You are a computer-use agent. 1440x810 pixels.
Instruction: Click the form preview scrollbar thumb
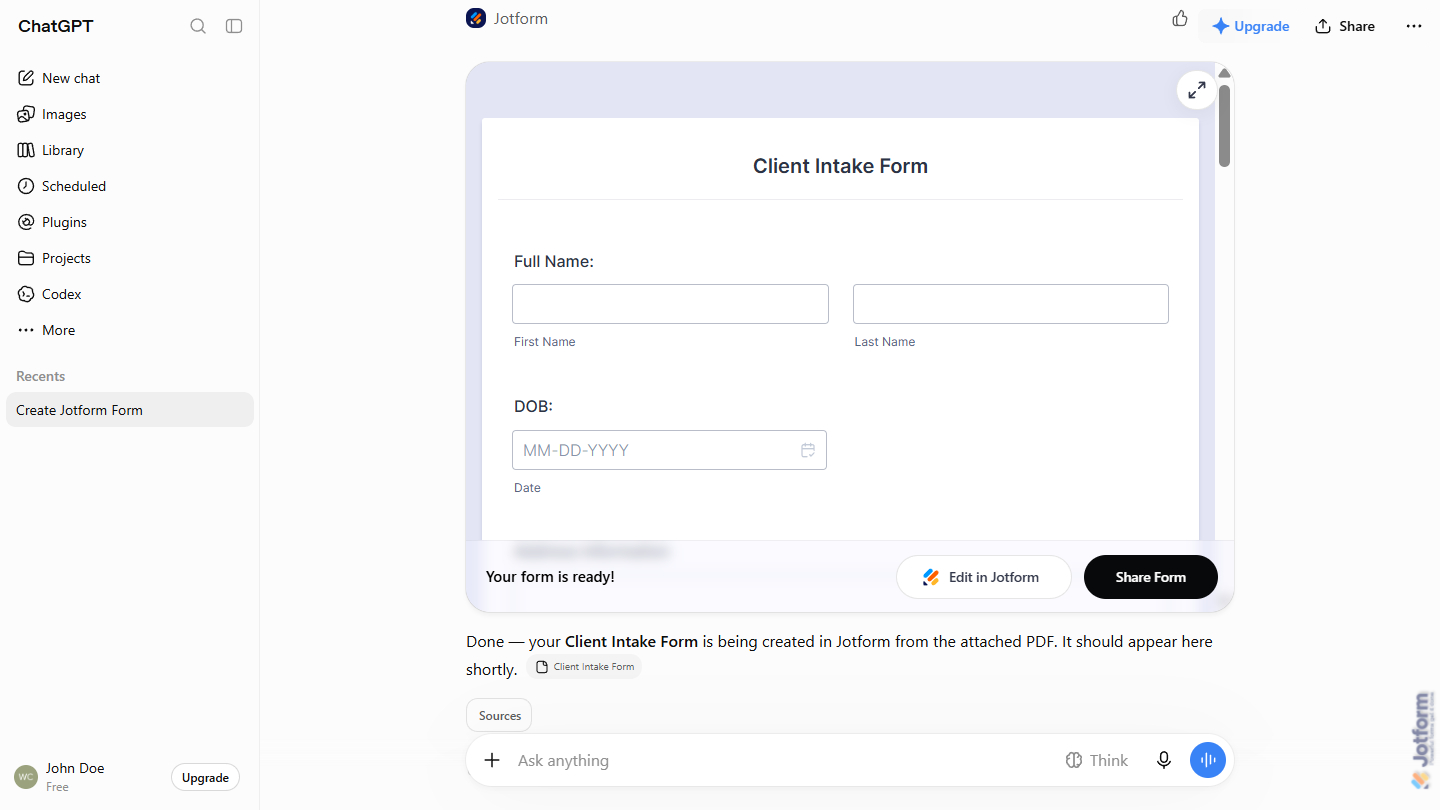point(1224,126)
